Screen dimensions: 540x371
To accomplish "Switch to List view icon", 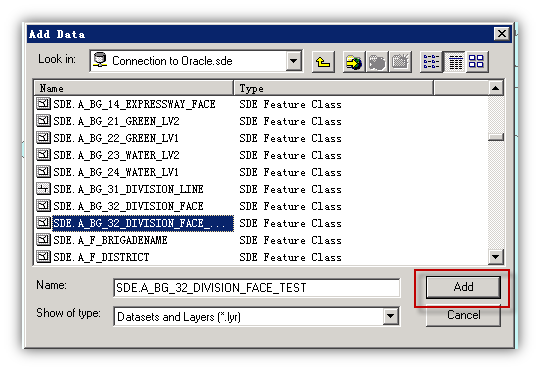I will pyautogui.click(x=431, y=62).
